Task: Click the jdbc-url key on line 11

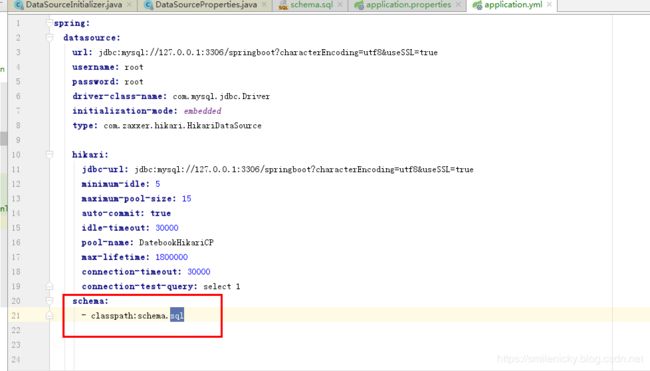Action: (x=105, y=170)
